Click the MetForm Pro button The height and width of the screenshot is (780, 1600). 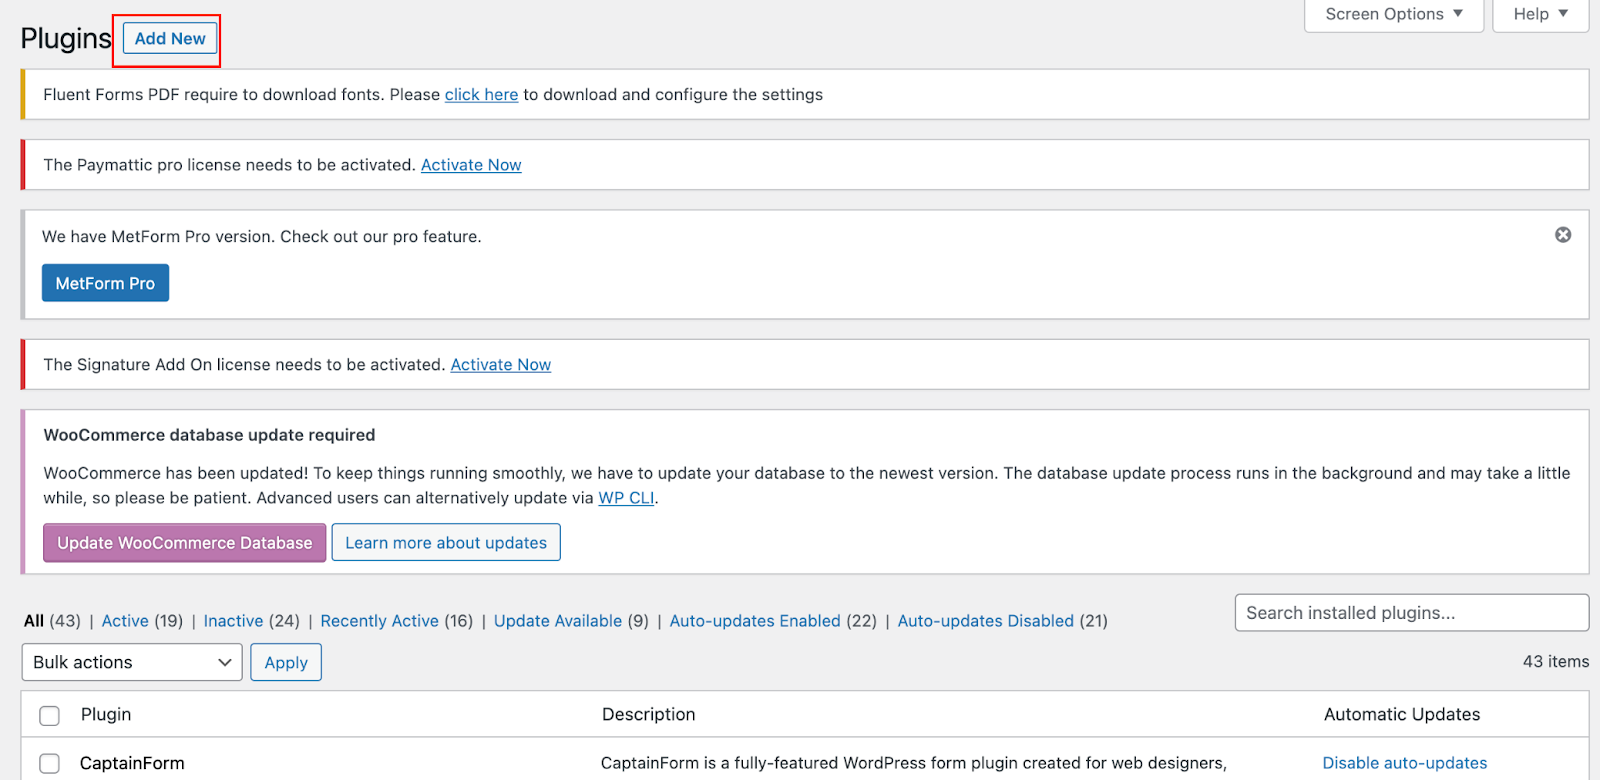pyautogui.click(x=105, y=283)
